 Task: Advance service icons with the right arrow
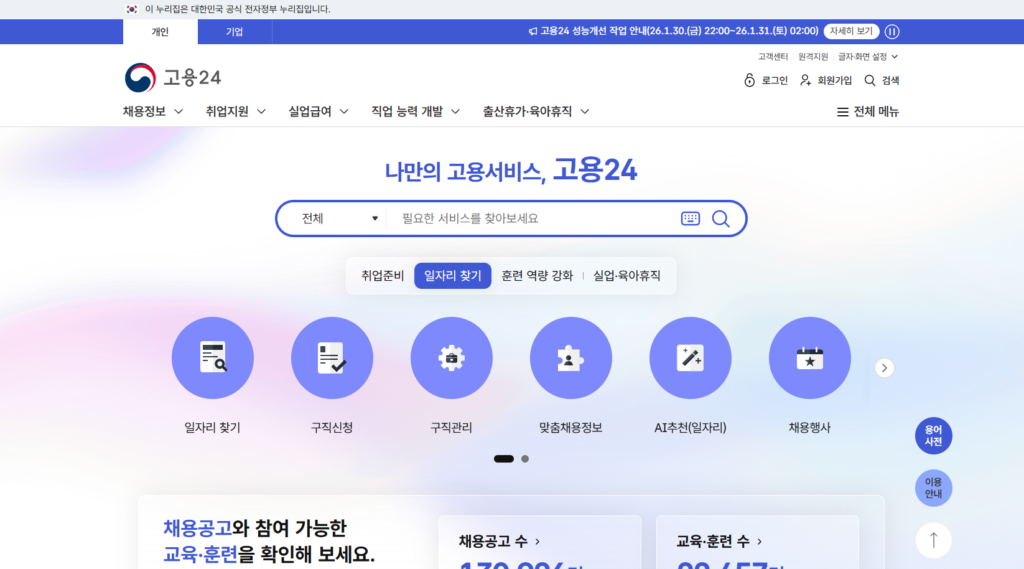click(x=884, y=368)
